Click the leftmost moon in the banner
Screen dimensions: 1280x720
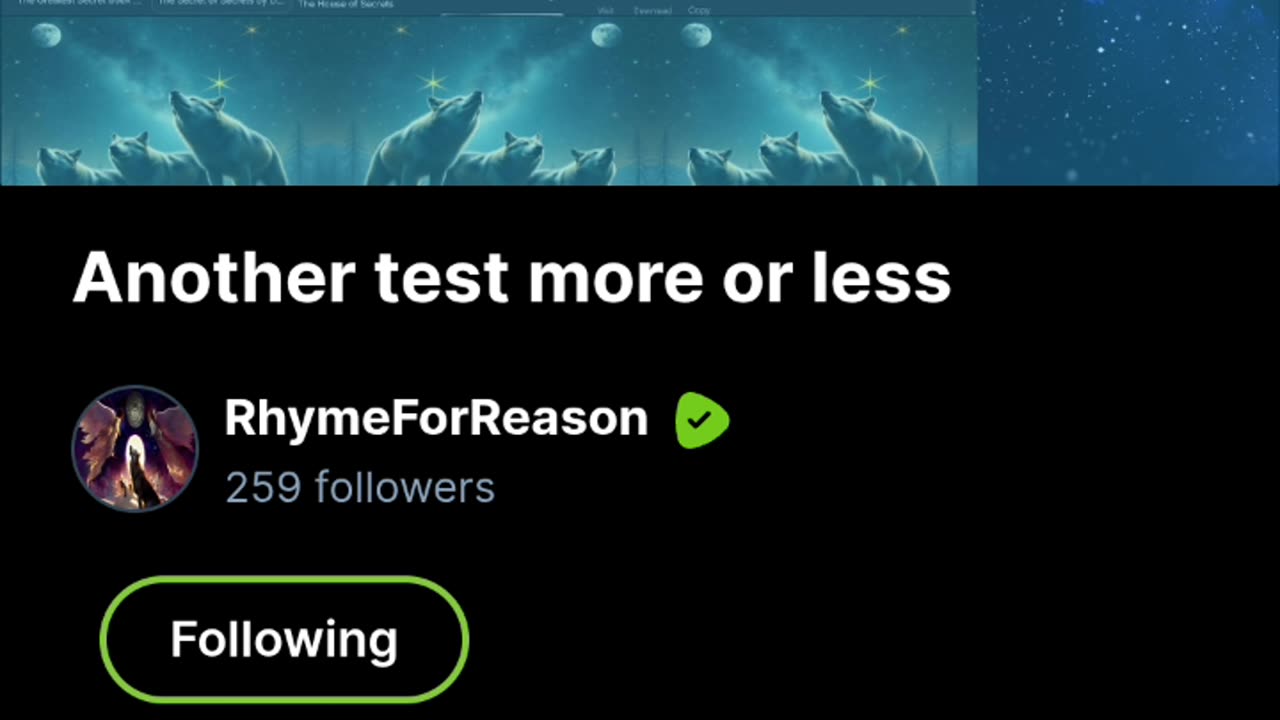coord(45,36)
